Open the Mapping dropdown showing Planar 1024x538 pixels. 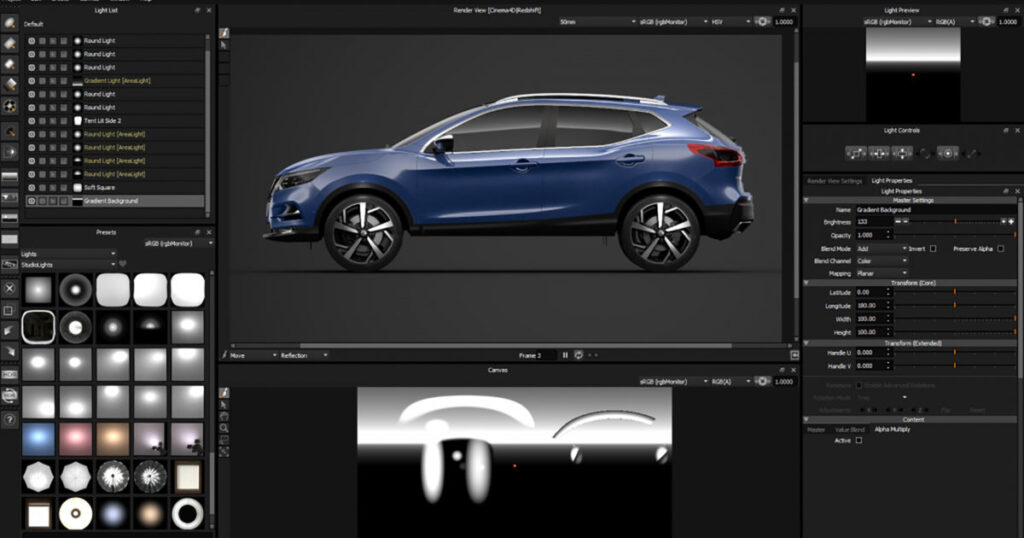[x=882, y=274]
